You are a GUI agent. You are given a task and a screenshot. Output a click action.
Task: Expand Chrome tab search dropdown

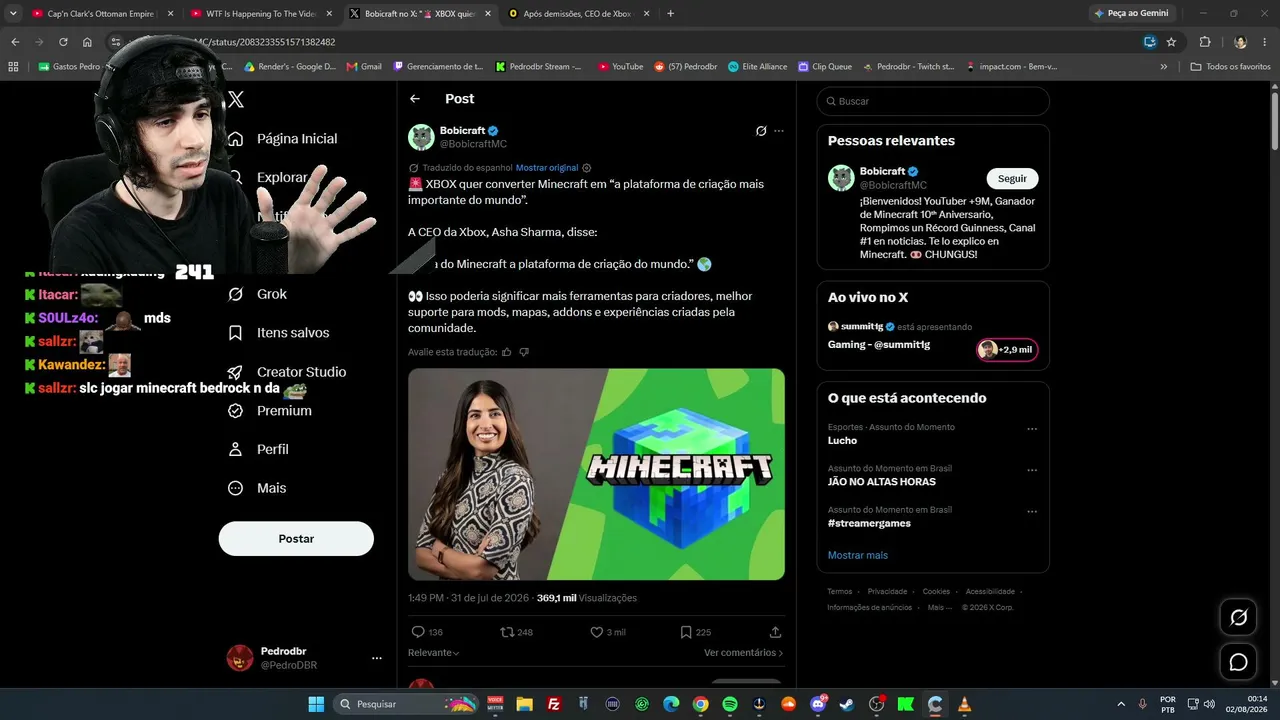click(x=13, y=13)
